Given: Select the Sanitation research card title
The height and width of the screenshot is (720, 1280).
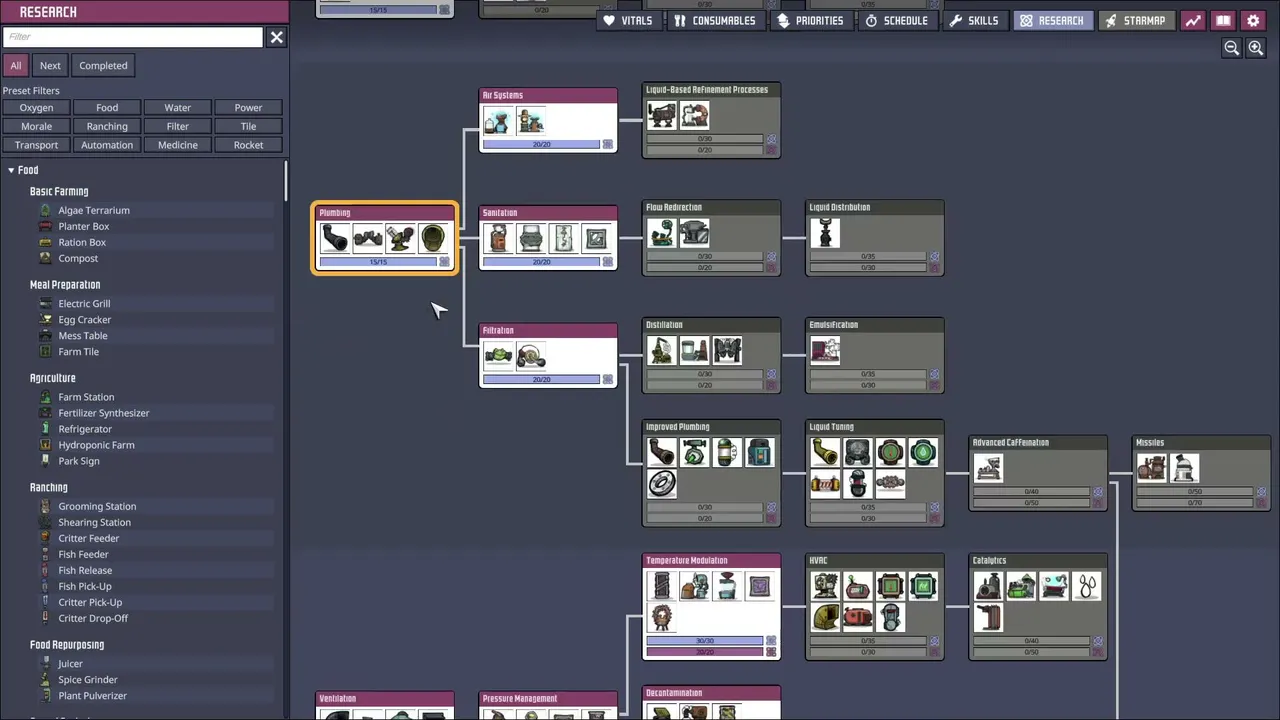Looking at the screenshot, I should [x=500, y=212].
